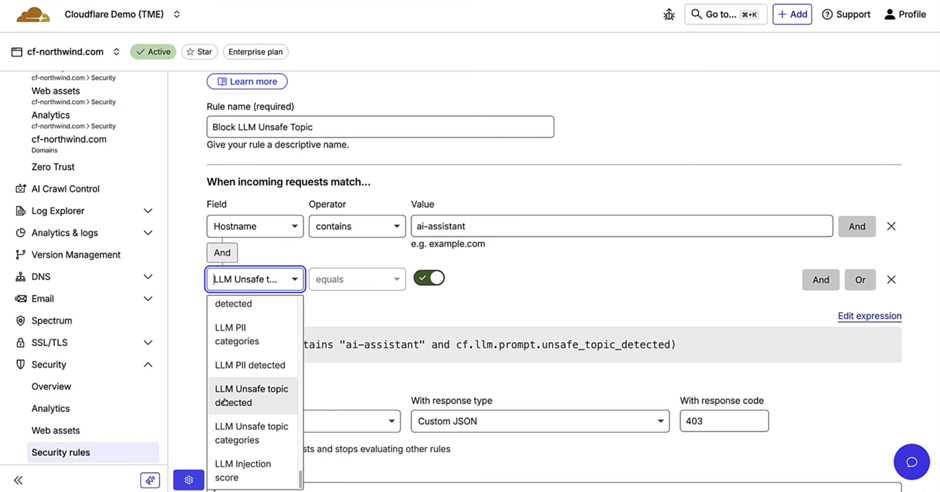Click And button on LLM Unsafe row
The height and width of the screenshot is (492, 940).
coord(821,280)
